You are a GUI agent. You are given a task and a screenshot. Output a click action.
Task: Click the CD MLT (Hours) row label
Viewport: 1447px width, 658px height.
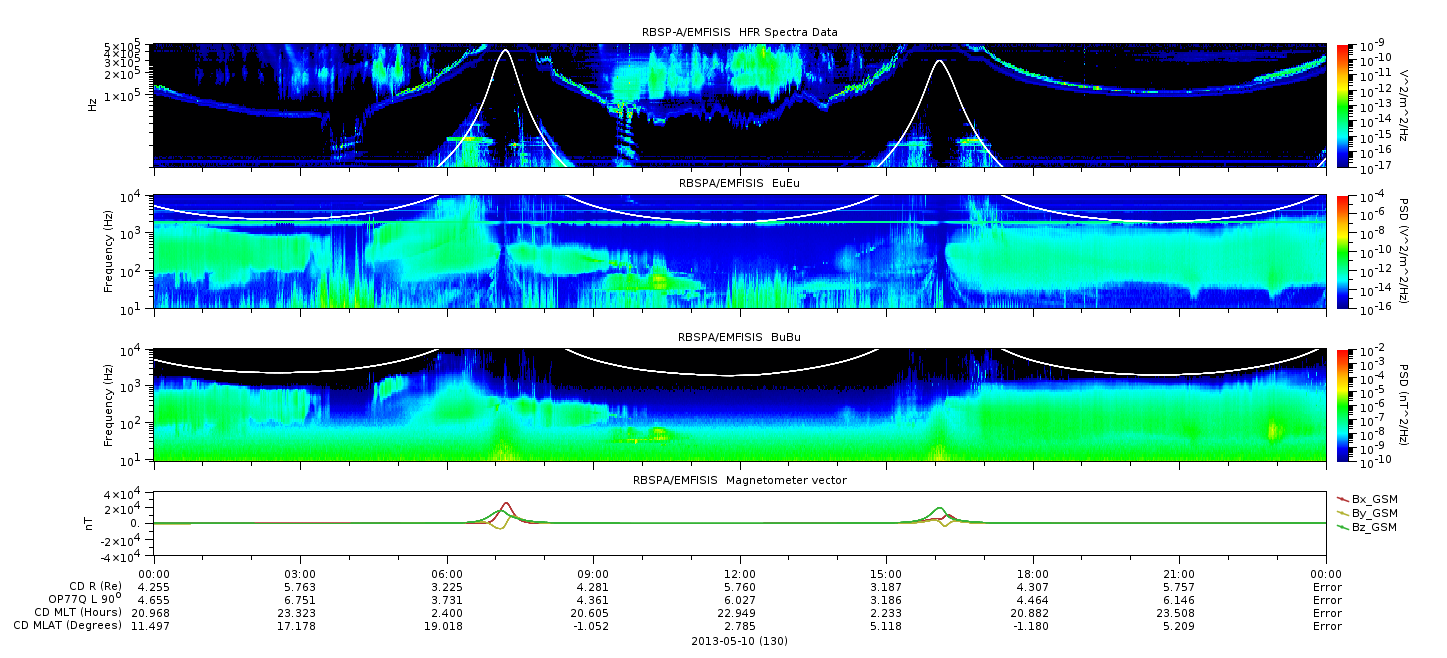click(x=78, y=612)
